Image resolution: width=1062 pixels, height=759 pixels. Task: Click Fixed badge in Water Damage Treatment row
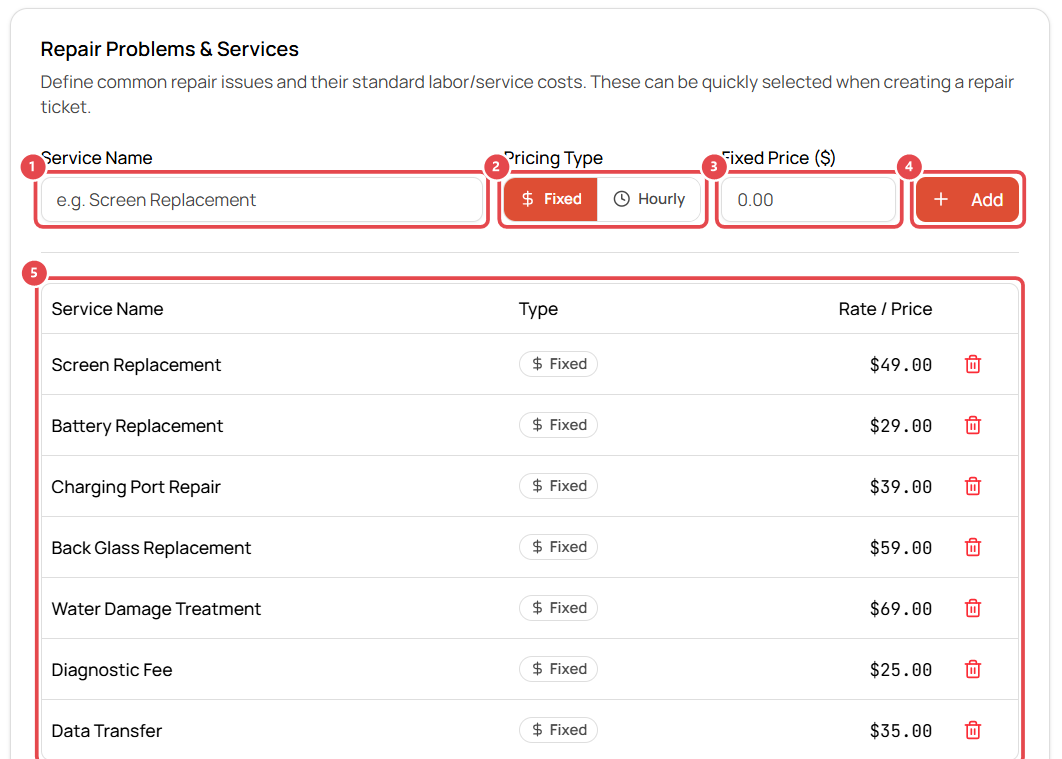(x=559, y=607)
